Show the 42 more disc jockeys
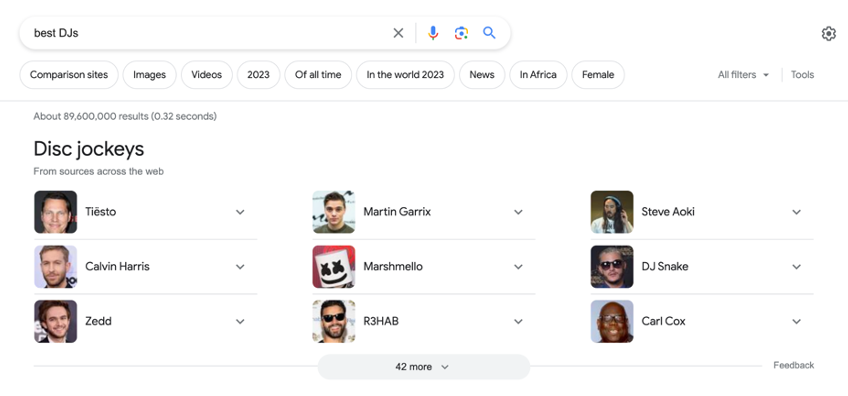848x396 pixels. tap(423, 367)
